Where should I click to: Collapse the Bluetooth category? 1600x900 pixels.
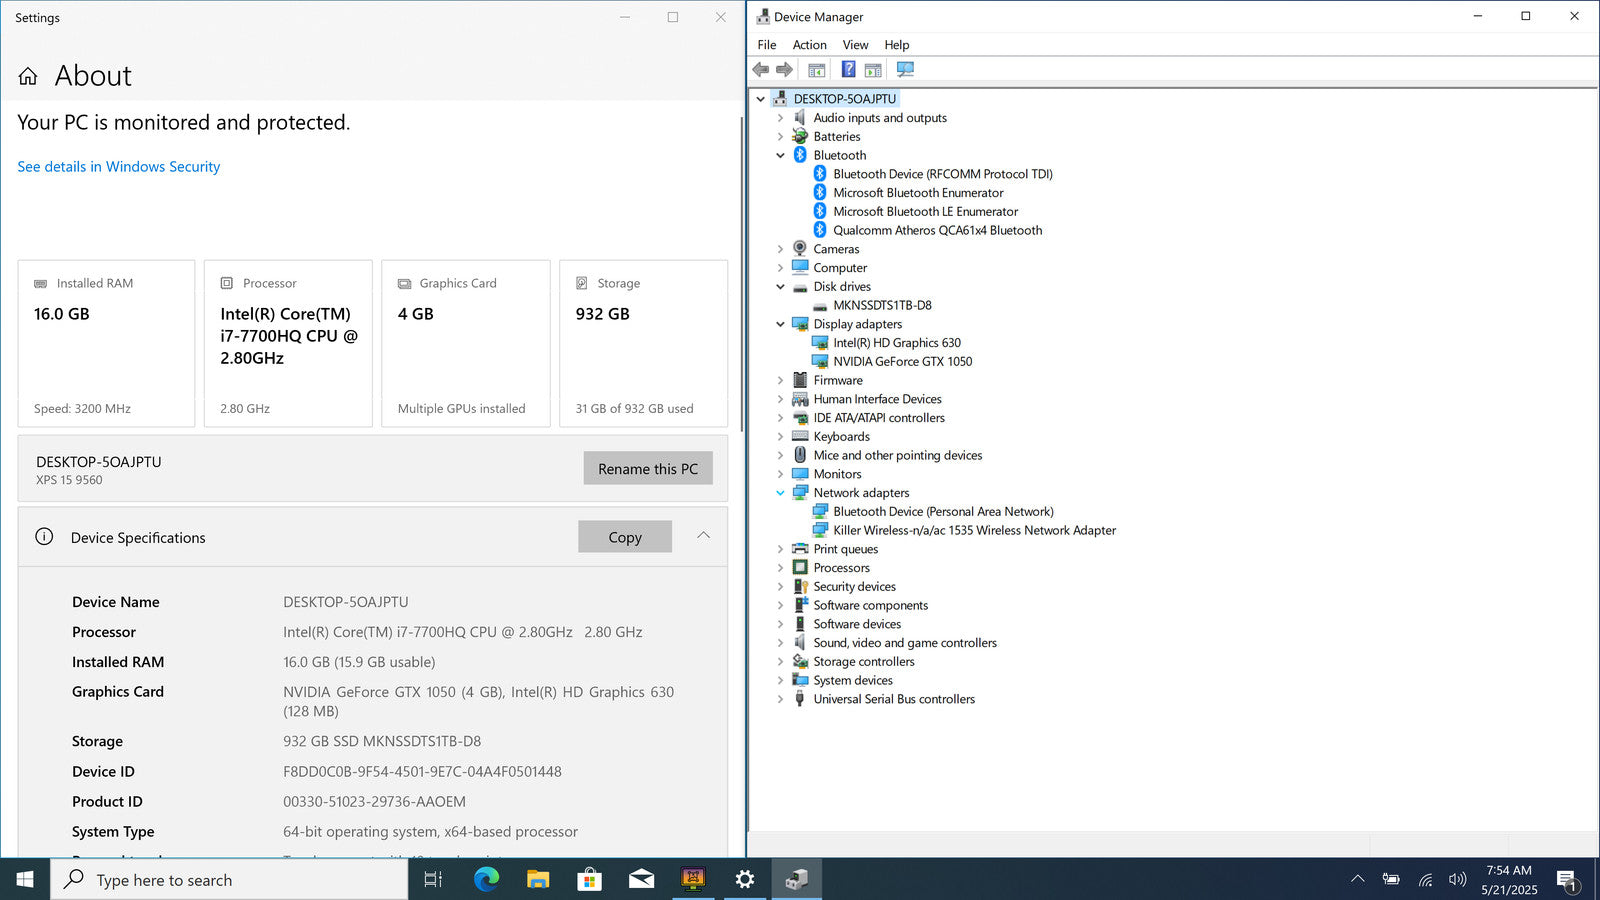[781, 156]
